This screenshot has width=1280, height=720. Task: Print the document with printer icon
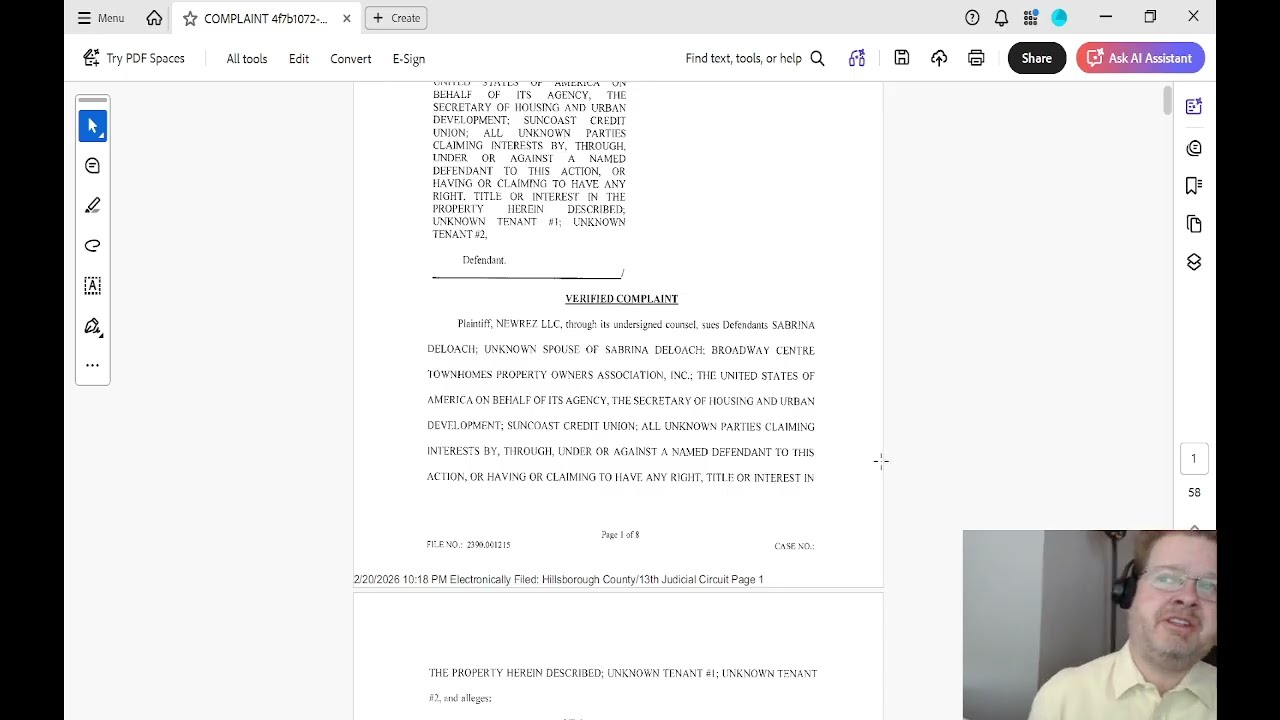[x=976, y=58]
